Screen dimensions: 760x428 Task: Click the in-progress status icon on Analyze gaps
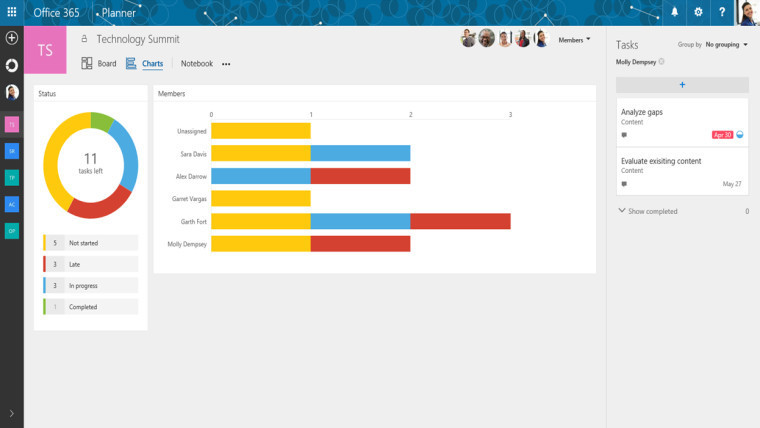click(x=740, y=134)
